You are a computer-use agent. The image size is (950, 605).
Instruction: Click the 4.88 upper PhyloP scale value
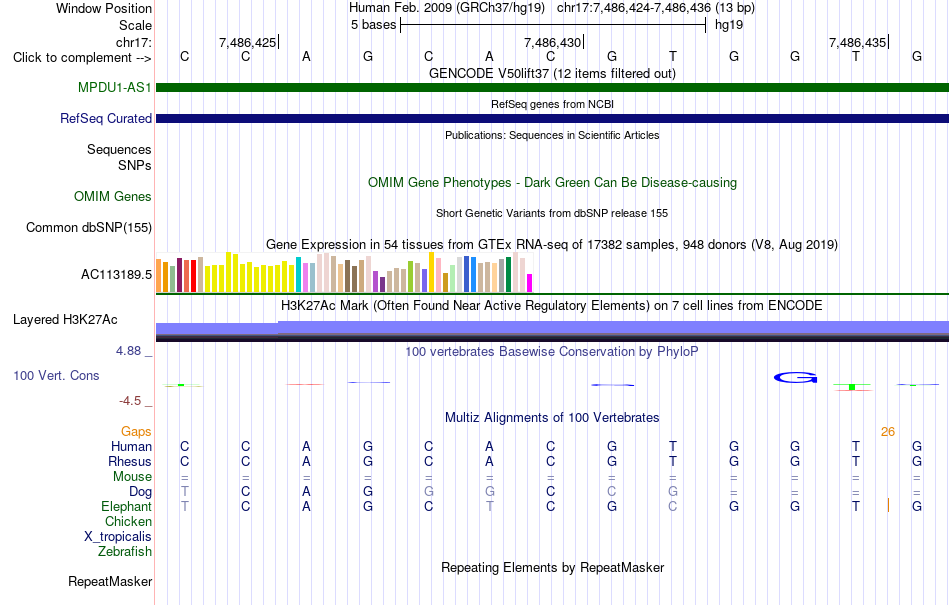(x=128, y=351)
